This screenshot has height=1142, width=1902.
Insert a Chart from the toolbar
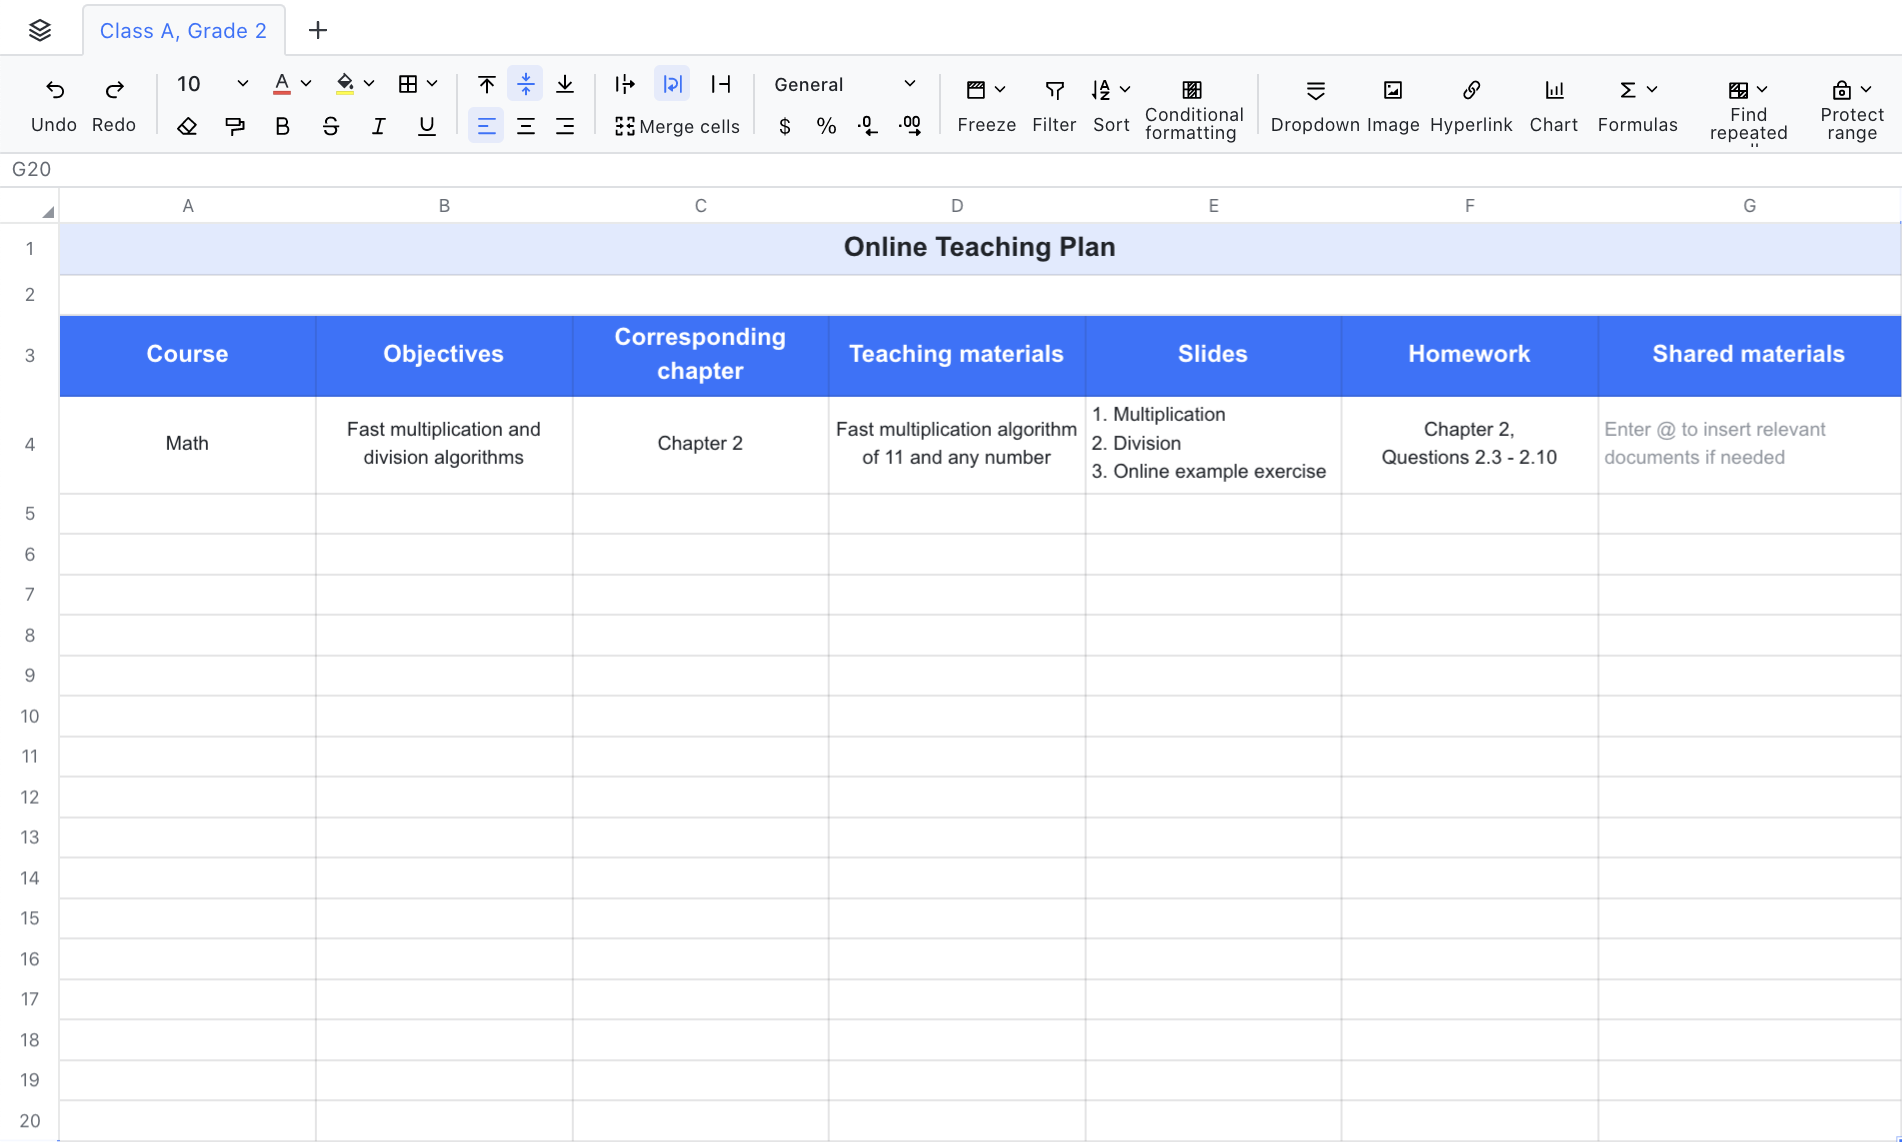coord(1553,91)
